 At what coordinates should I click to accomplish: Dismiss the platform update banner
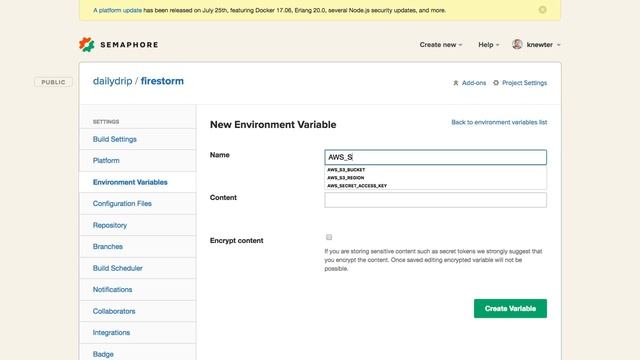tap(542, 10)
